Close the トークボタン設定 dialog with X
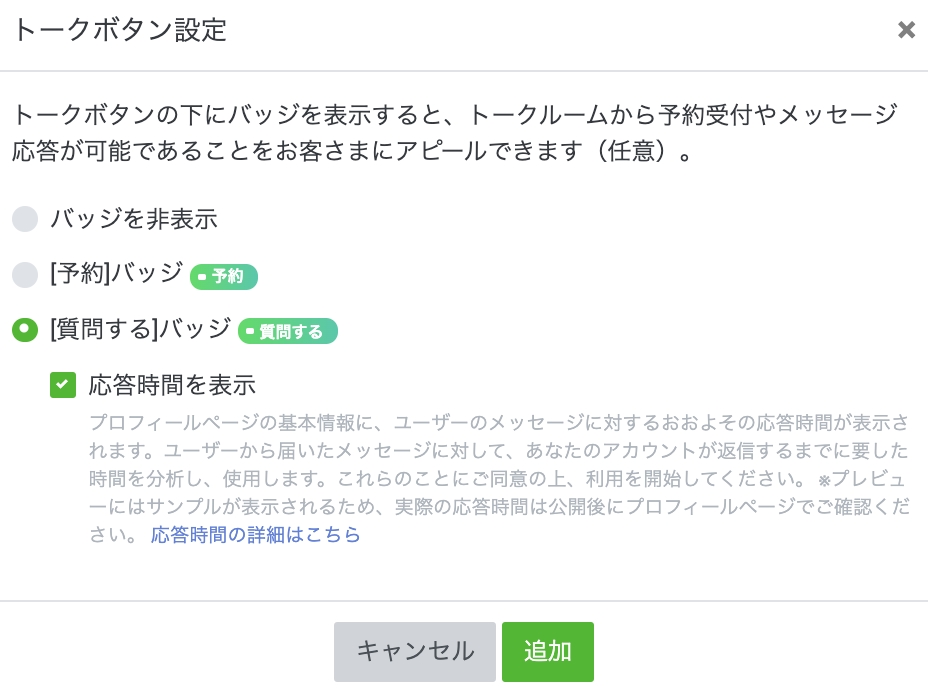Viewport: 928px width, 692px height. point(906,30)
